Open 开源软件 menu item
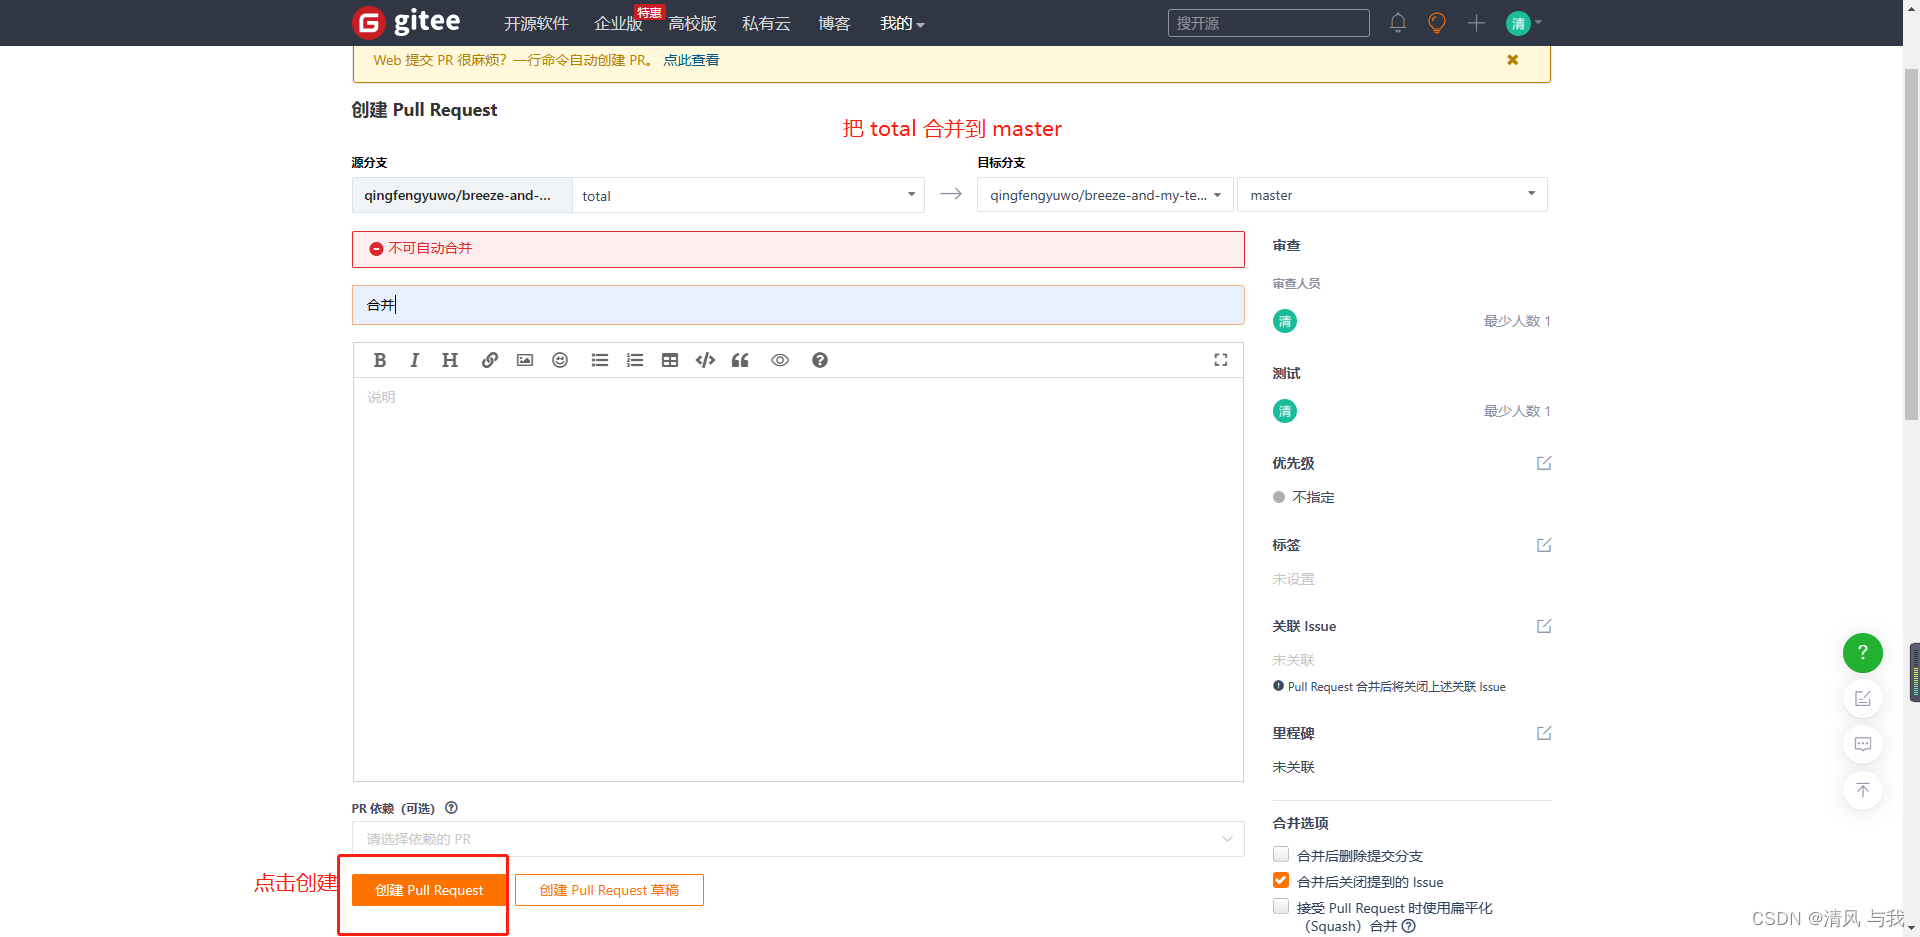Screen dimensions: 1920x937 tap(536, 23)
